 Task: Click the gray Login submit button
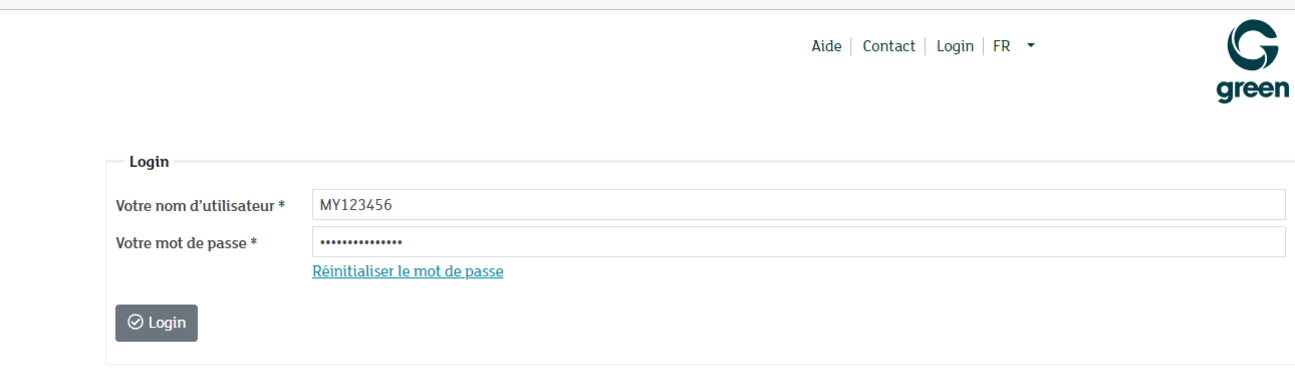coord(157,323)
